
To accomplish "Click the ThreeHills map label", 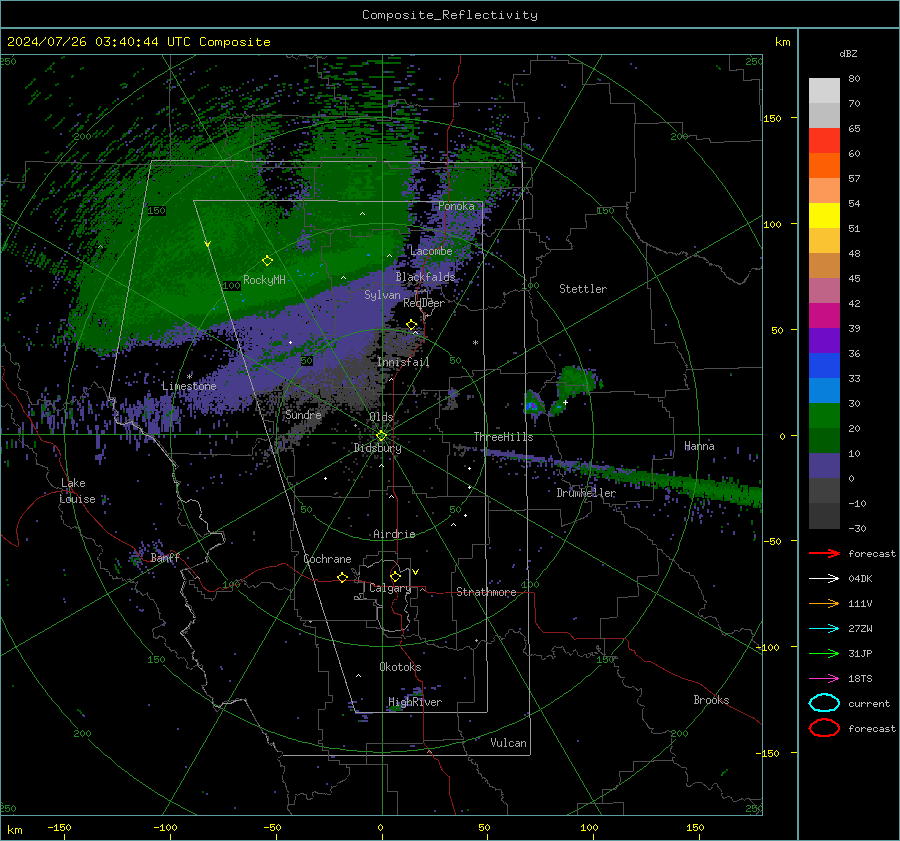I will [x=503, y=437].
